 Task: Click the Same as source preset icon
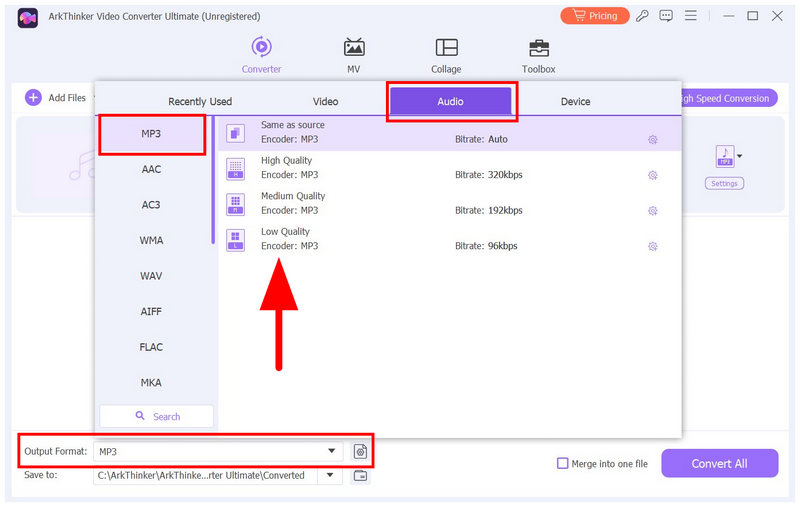[x=235, y=133]
